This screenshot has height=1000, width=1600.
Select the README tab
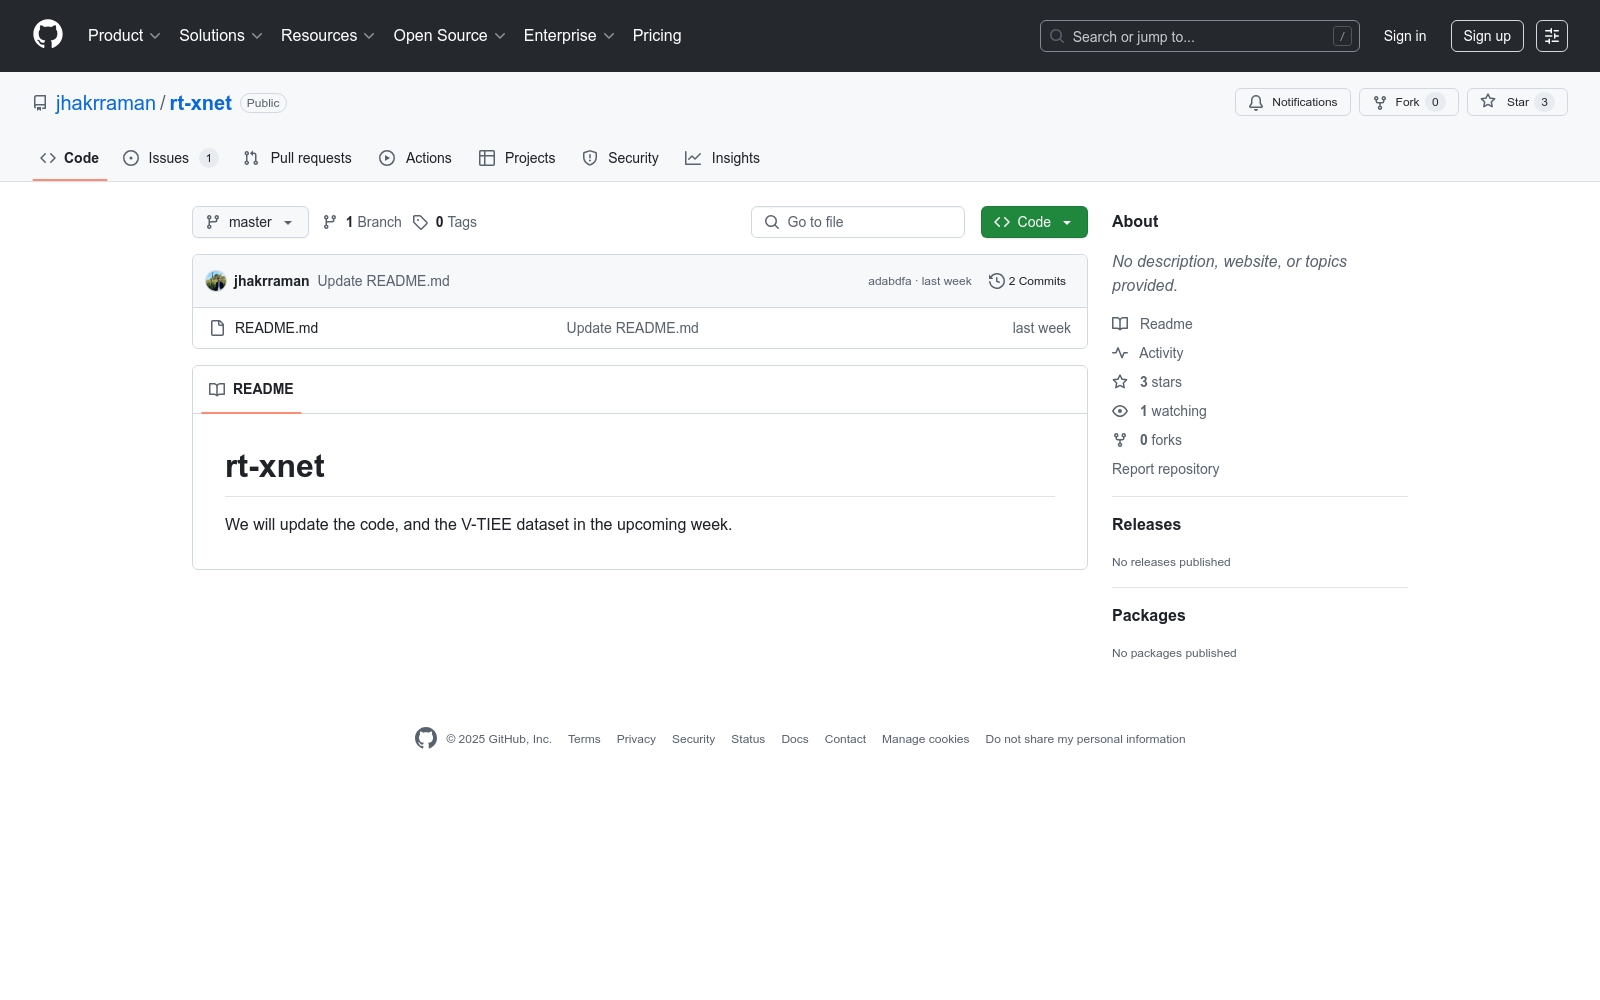click(251, 389)
